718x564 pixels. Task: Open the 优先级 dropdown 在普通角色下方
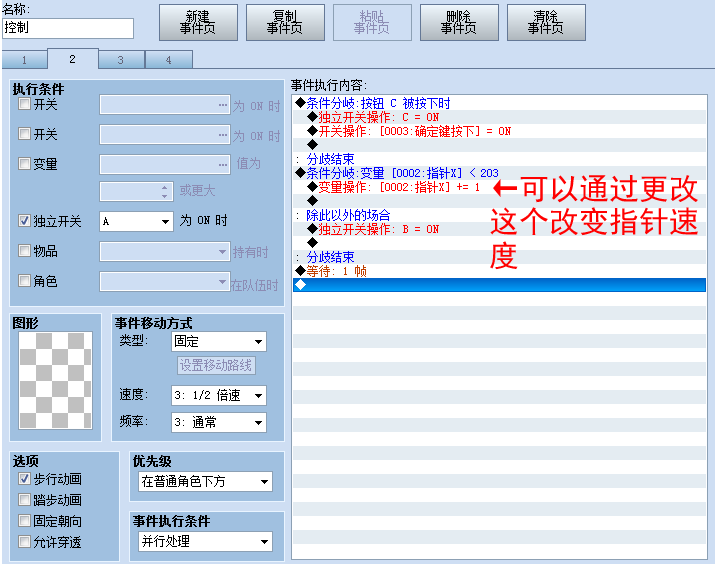(x=205, y=482)
